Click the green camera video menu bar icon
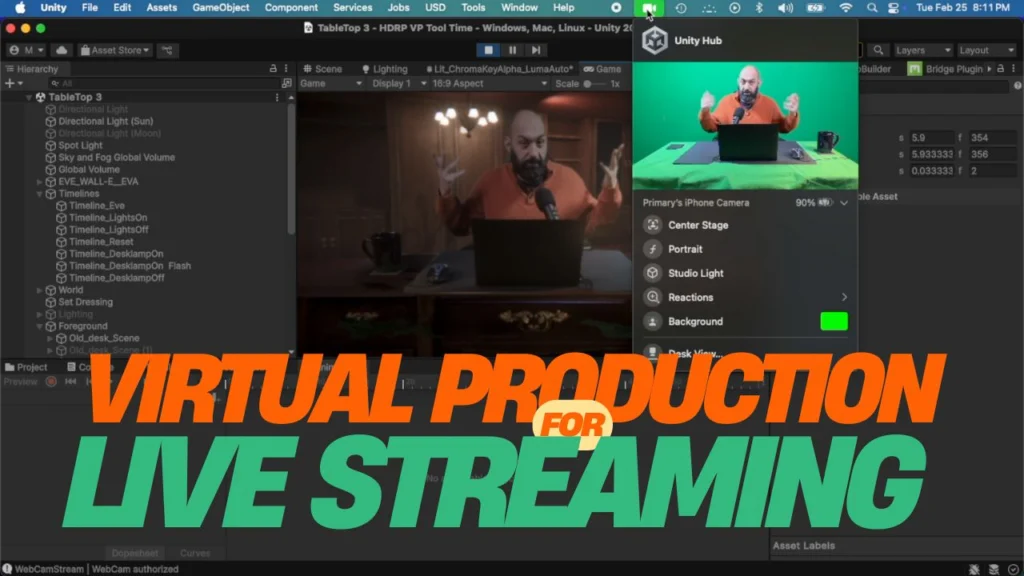This screenshot has width=1024, height=576. click(x=649, y=8)
